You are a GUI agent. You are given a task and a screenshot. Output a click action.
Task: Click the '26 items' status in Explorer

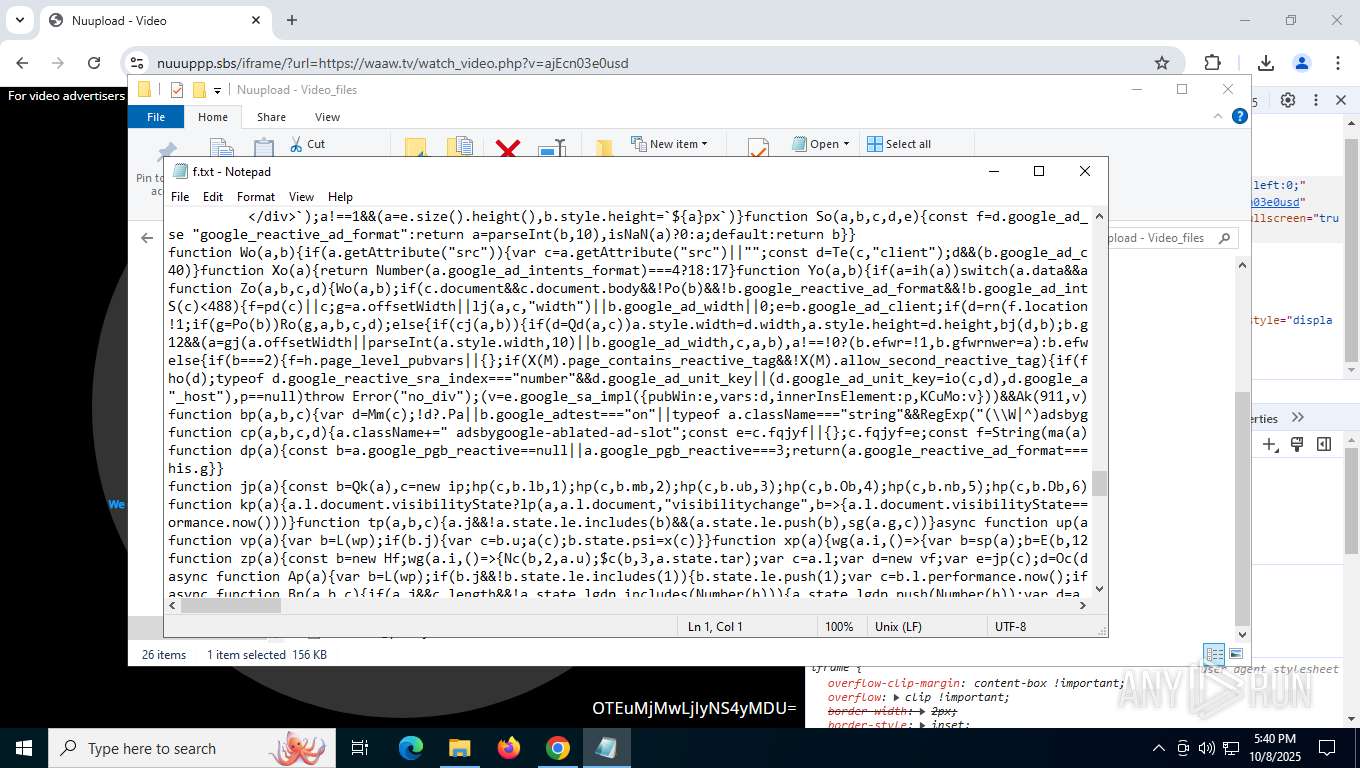click(164, 655)
